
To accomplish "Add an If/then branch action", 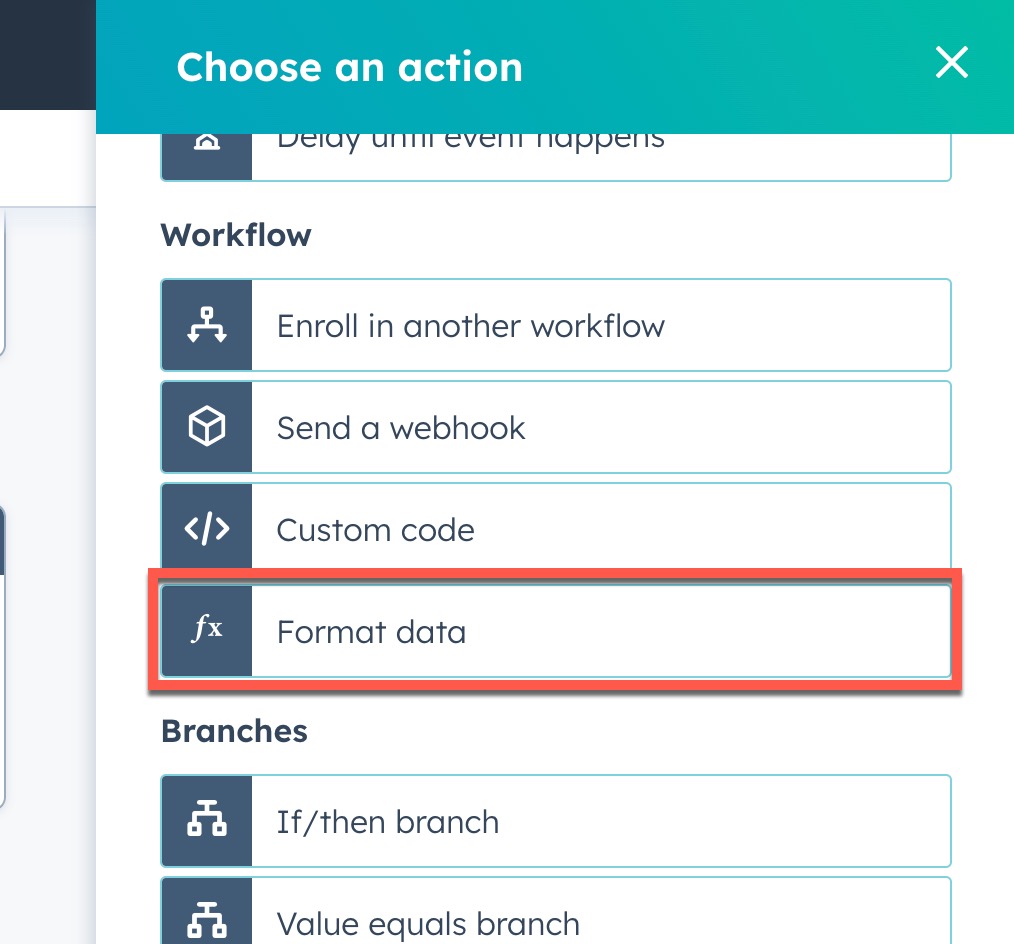I will click(x=388, y=822).
